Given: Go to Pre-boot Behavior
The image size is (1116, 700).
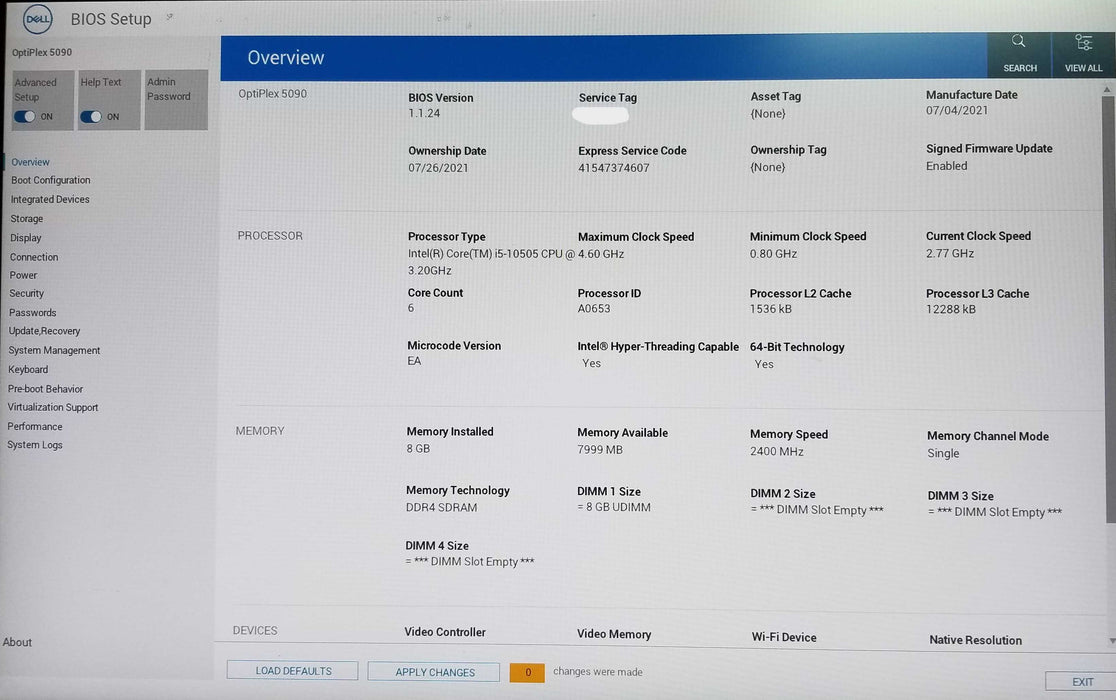Looking at the screenshot, I should click(45, 389).
